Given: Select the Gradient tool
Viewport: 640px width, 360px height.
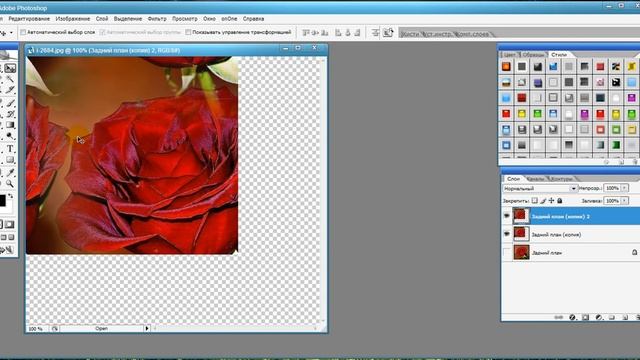Looking at the screenshot, I should (x=10, y=125).
